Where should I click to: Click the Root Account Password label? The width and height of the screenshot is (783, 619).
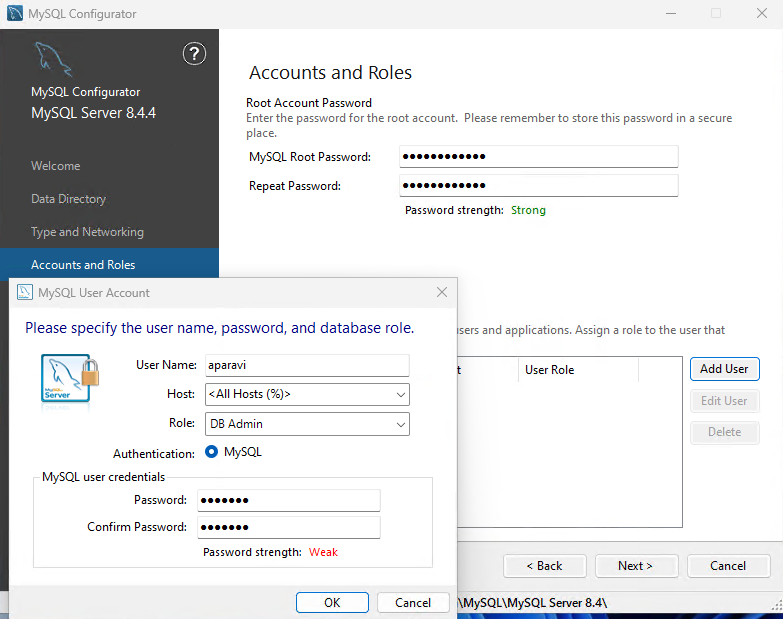coord(309,103)
